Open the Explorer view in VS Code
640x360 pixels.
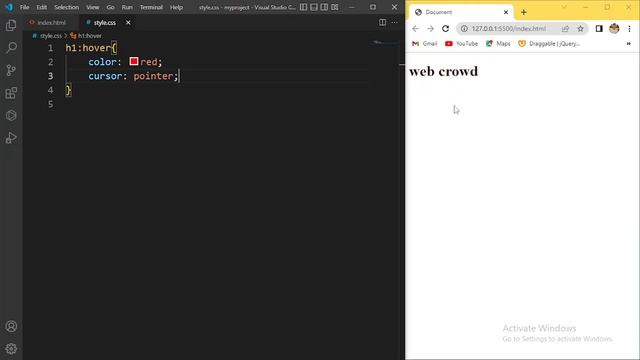click(x=11, y=25)
